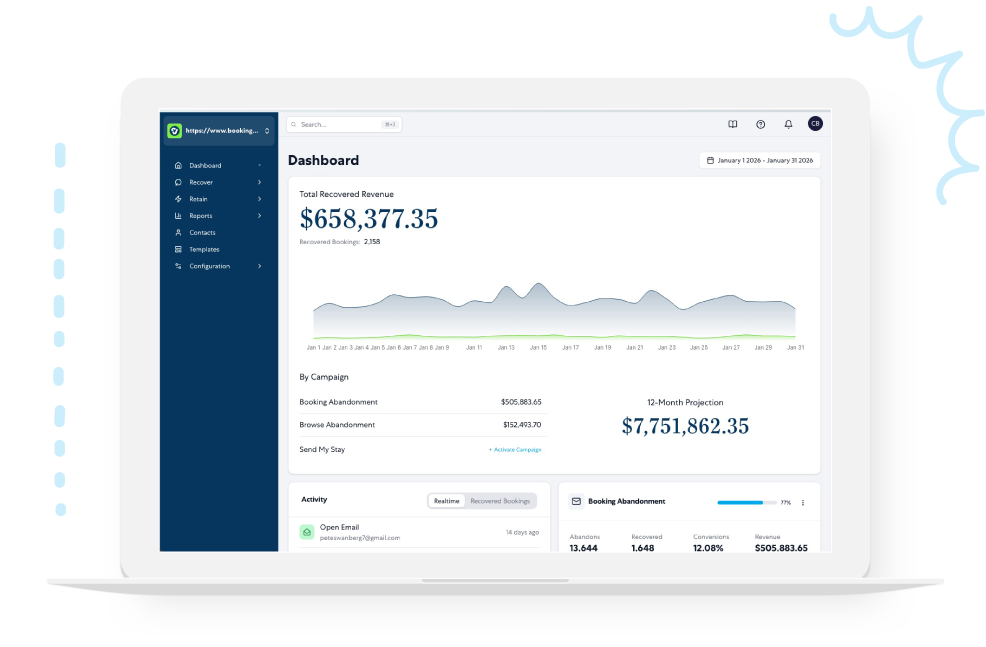Click the Booking Abandonment envelope icon
The height and width of the screenshot is (647, 986).
click(x=576, y=501)
